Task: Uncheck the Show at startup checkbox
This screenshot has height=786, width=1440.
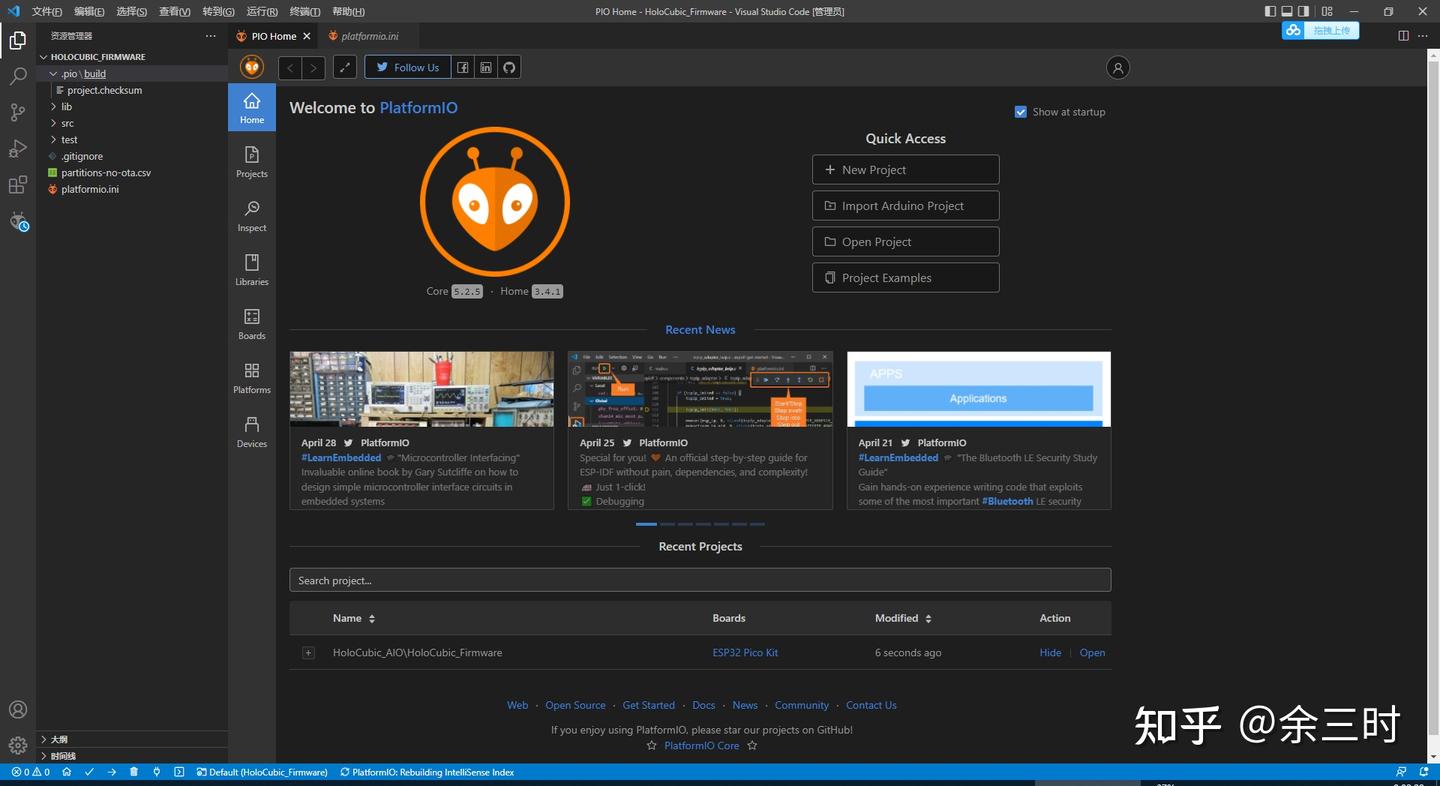Action: tap(1021, 111)
